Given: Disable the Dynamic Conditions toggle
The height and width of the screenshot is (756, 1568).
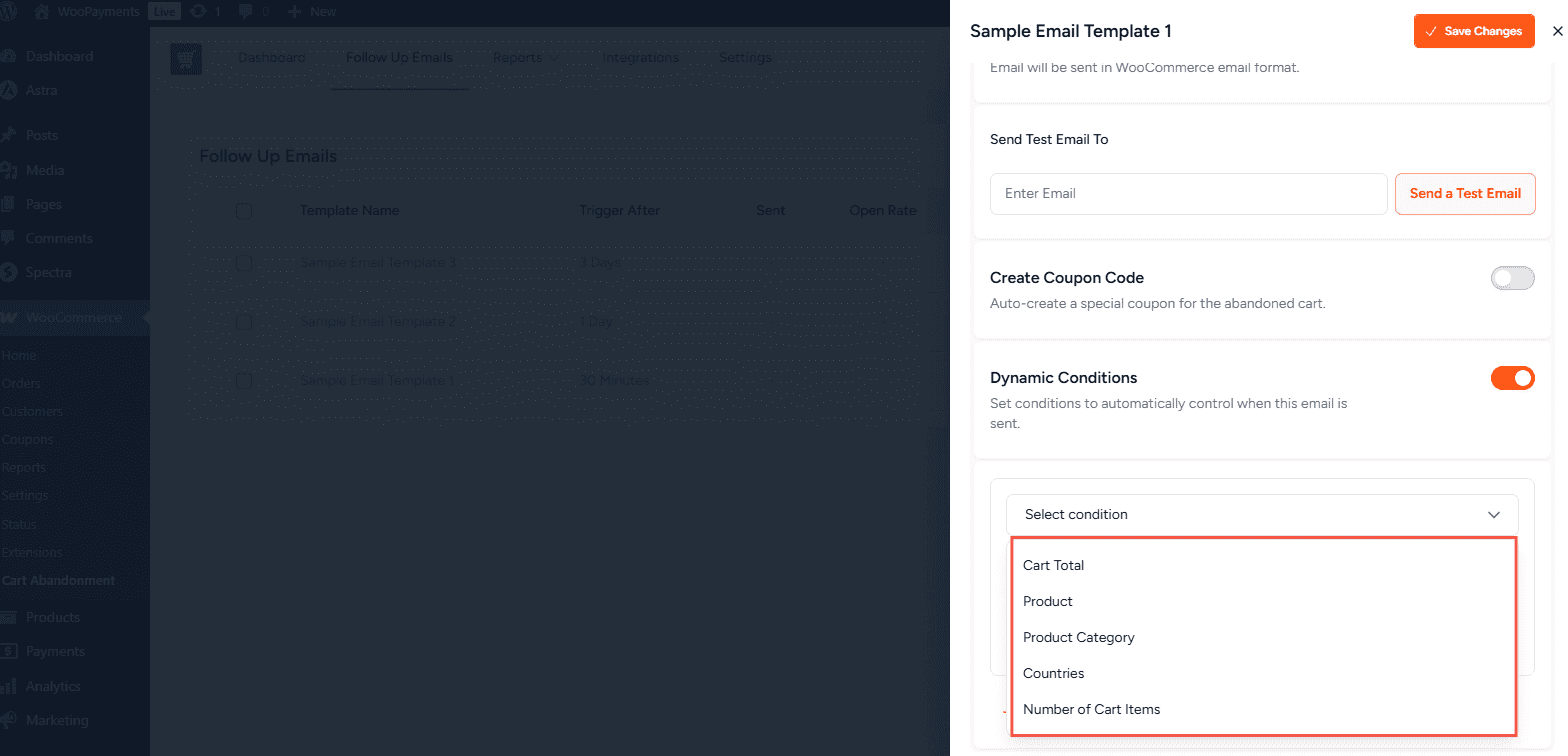Looking at the screenshot, I should [x=1512, y=378].
